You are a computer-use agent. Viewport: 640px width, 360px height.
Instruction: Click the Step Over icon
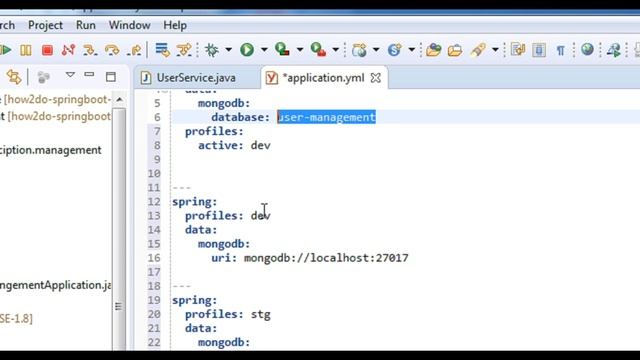click(x=112, y=50)
